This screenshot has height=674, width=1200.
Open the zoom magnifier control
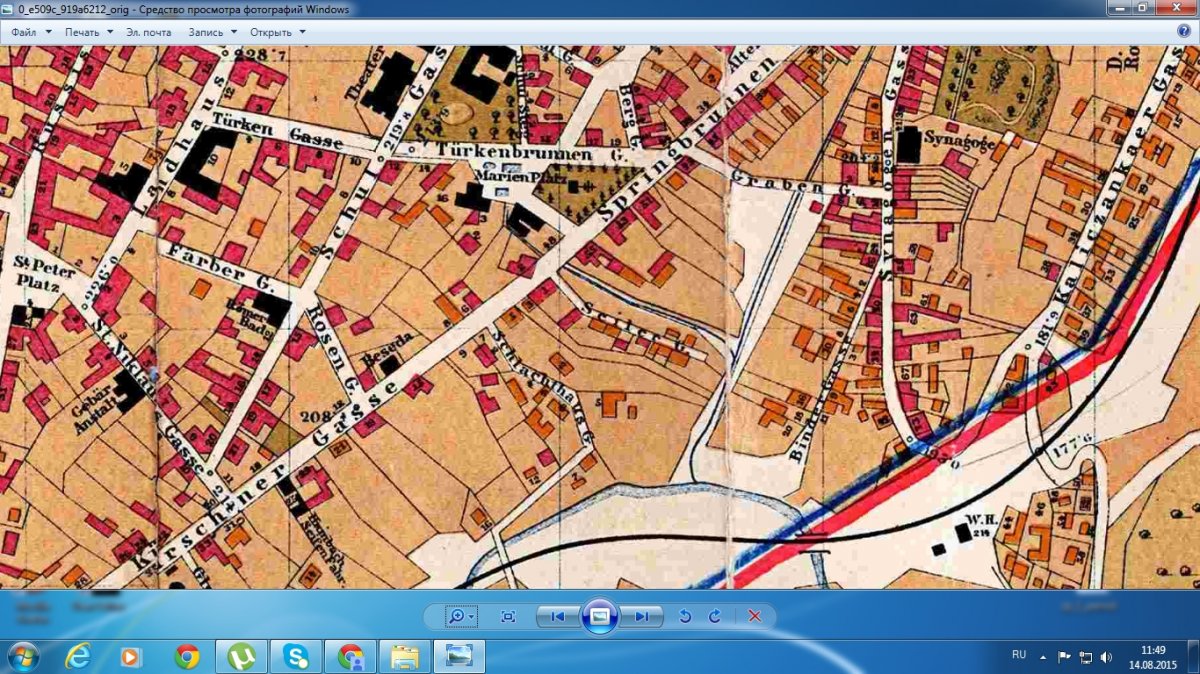pos(460,616)
